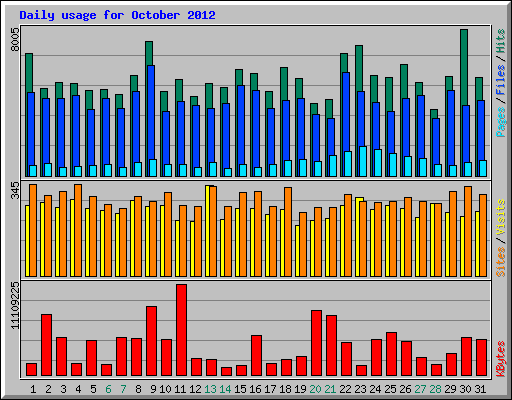This screenshot has width=512, height=400.
Task: Select day 18 label on the x-axis
Action: click(285, 389)
